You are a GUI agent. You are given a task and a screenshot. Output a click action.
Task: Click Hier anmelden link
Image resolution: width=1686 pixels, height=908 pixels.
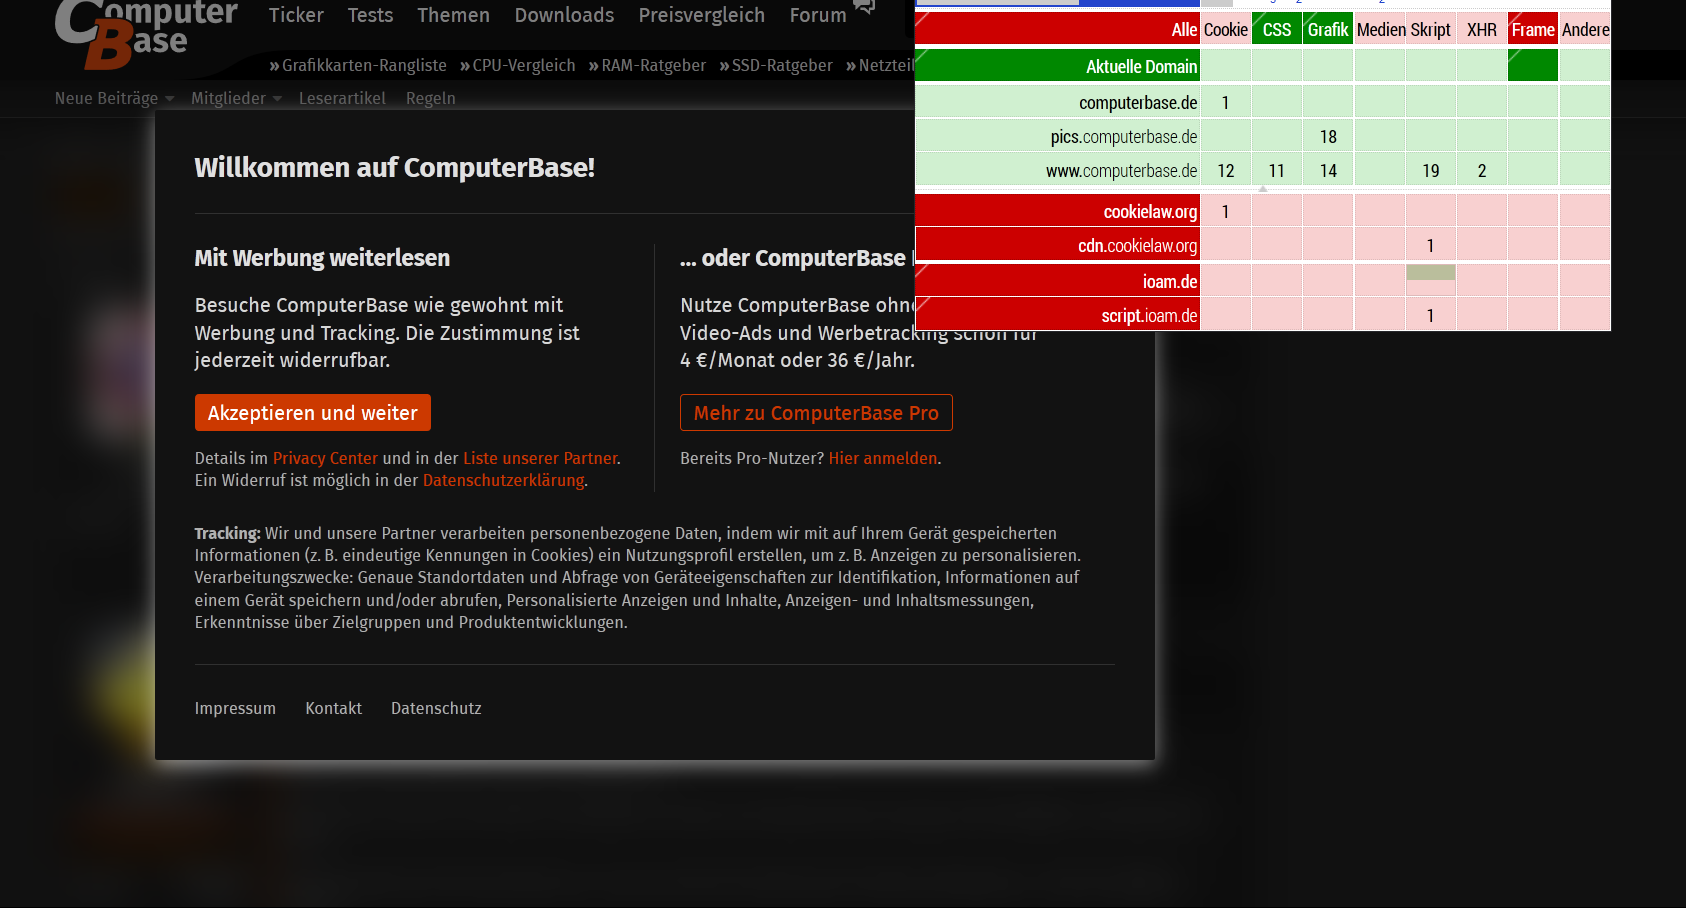point(883,458)
